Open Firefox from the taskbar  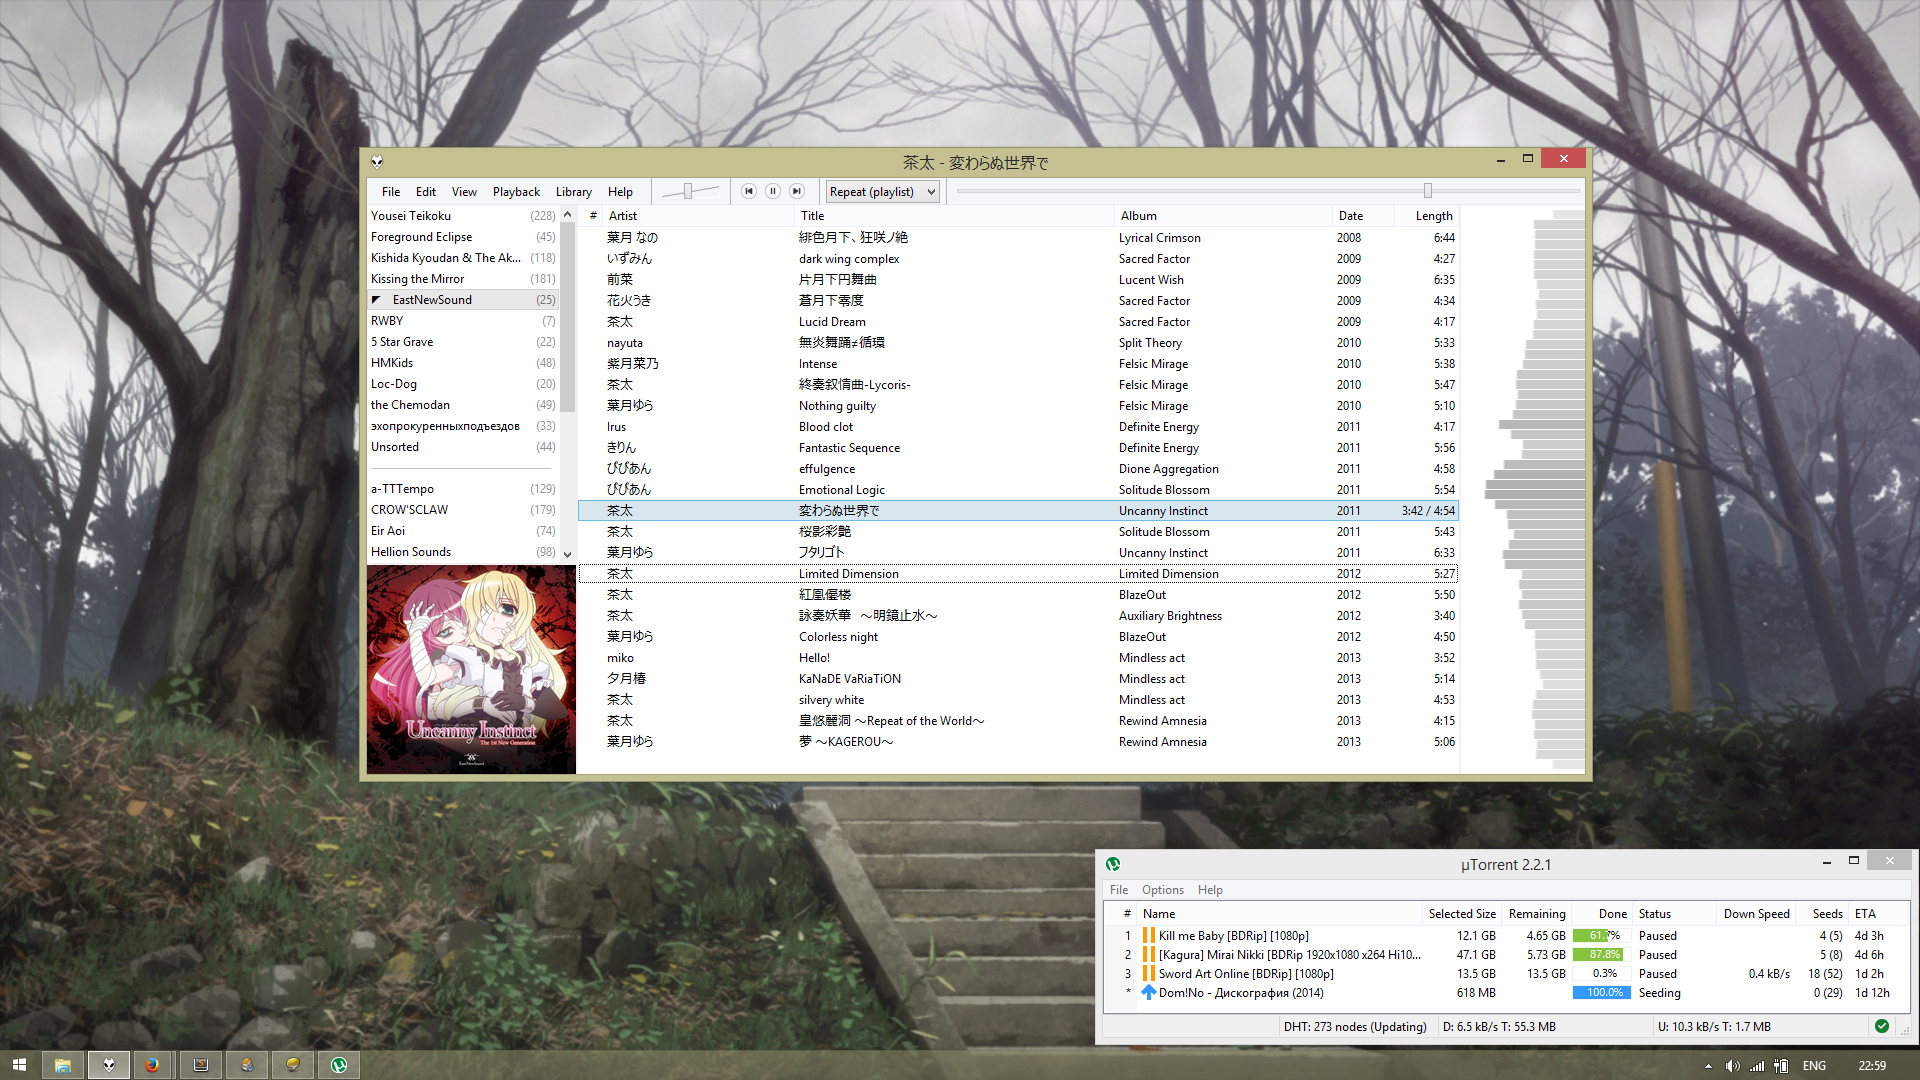pyautogui.click(x=152, y=1065)
